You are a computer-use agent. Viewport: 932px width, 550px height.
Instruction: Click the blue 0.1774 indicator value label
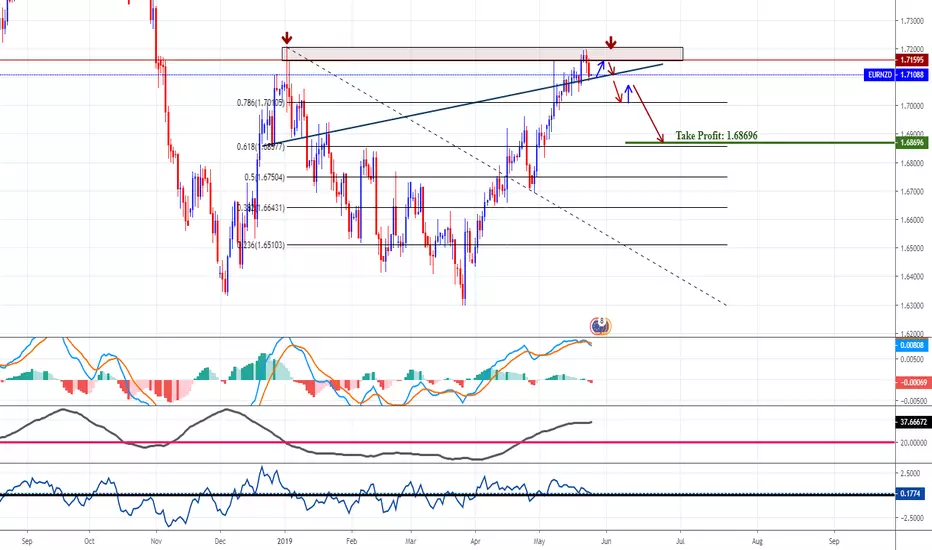910,494
